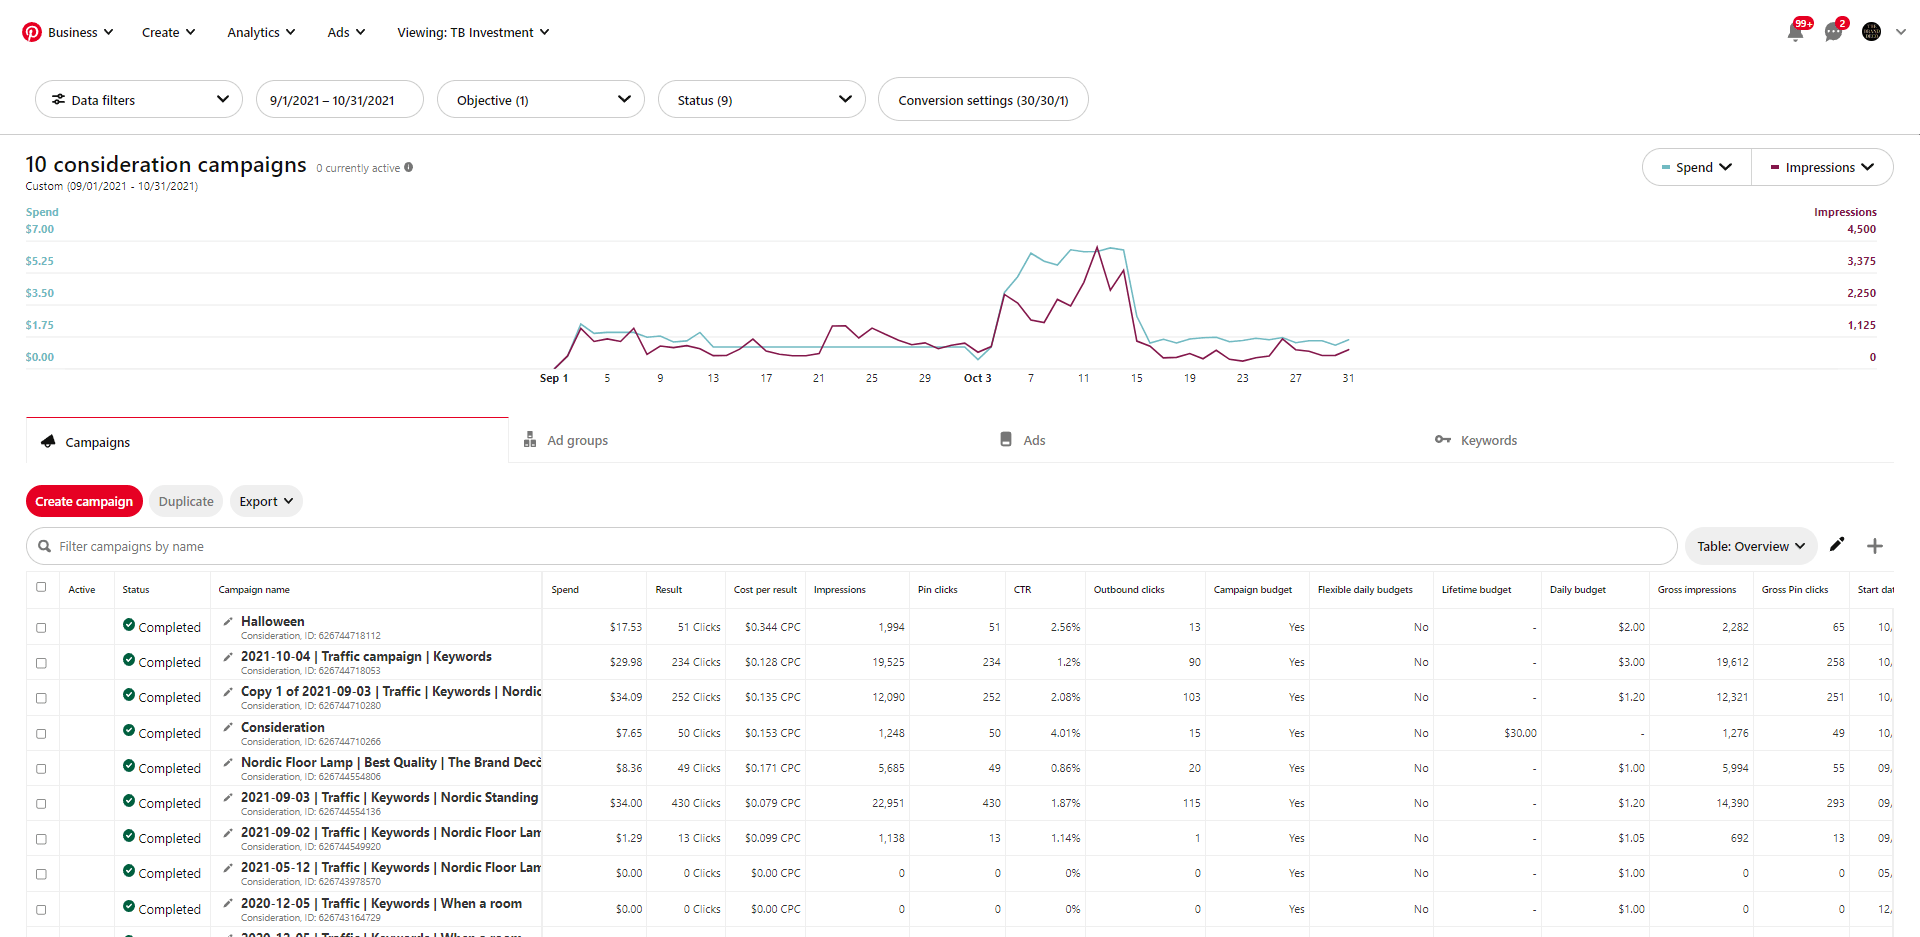Viewport: 1920px width, 937px height.
Task: Open the Table: Overview dropdown
Action: pos(1750,546)
